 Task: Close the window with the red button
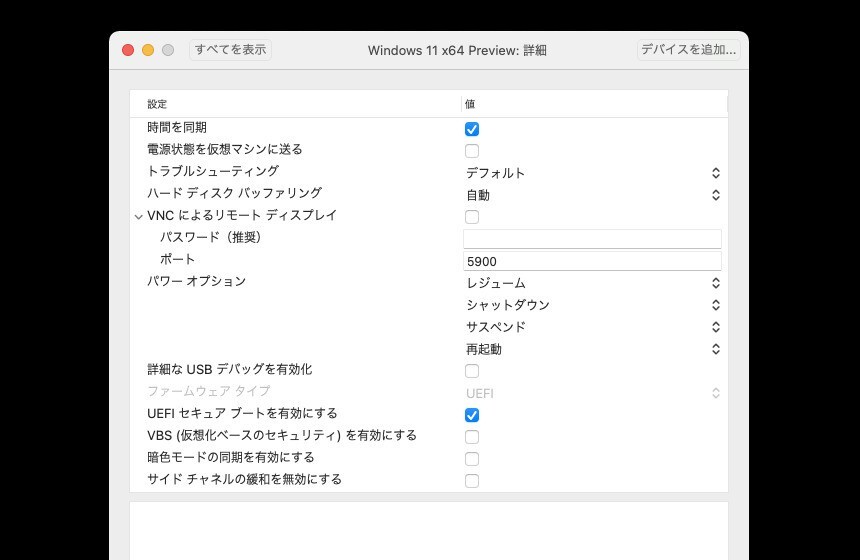coord(128,50)
